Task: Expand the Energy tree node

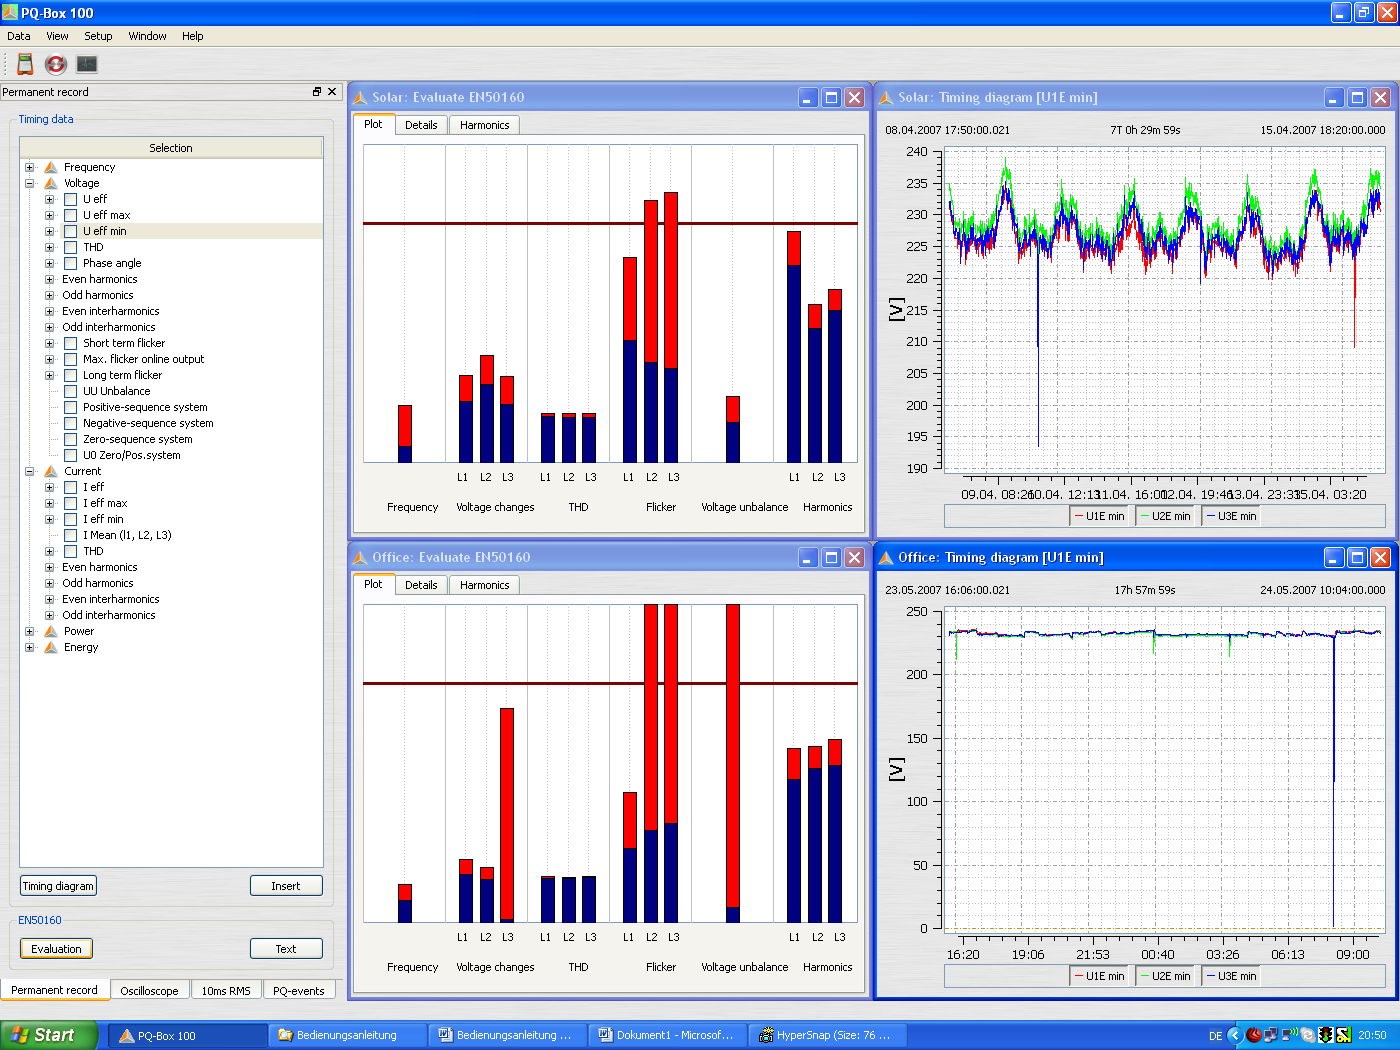Action: pyautogui.click(x=29, y=647)
